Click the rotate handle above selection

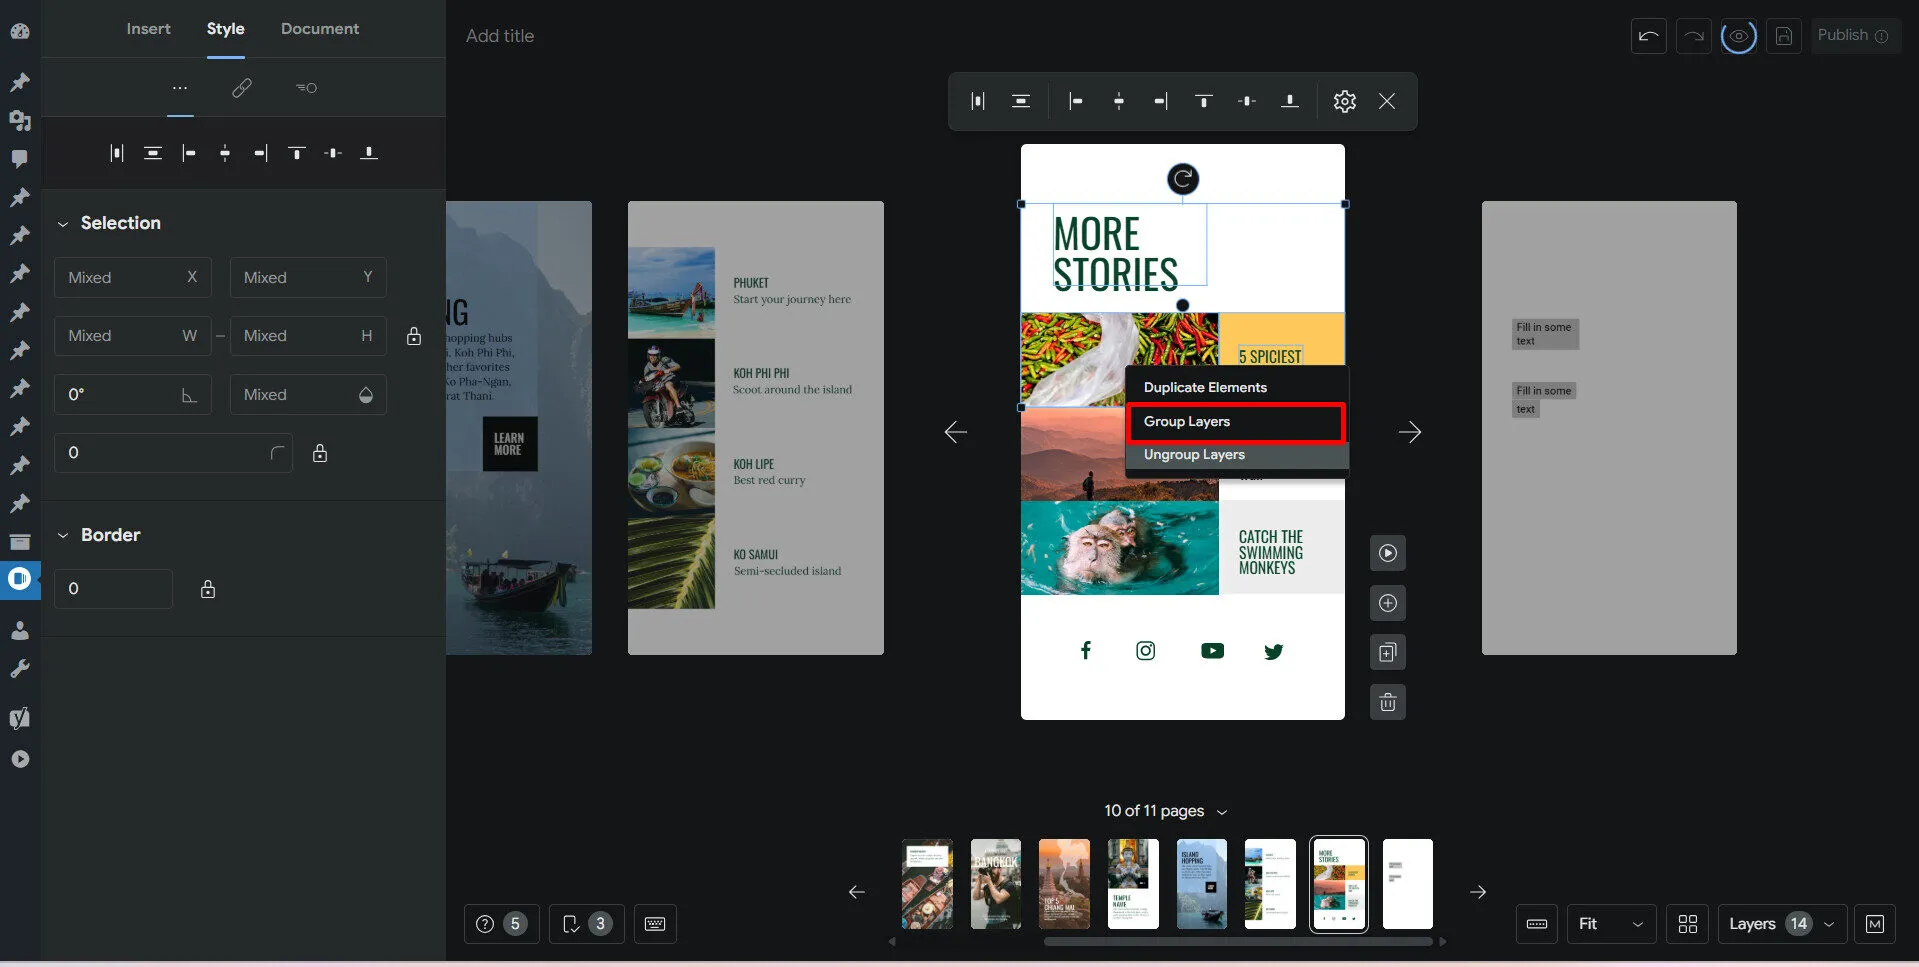[x=1182, y=179]
